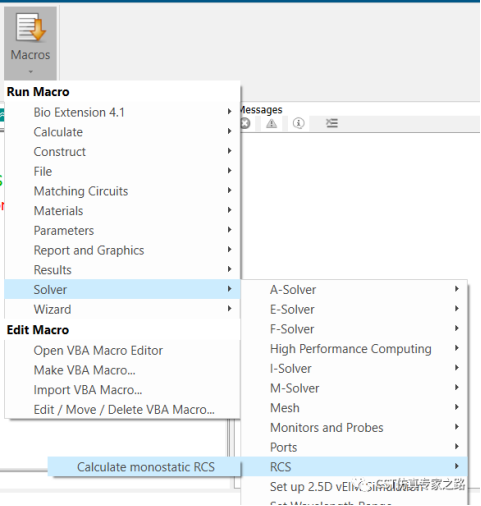The image size is (481, 506).
Task: Open the RCS submenu entry
Action: point(354,467)
